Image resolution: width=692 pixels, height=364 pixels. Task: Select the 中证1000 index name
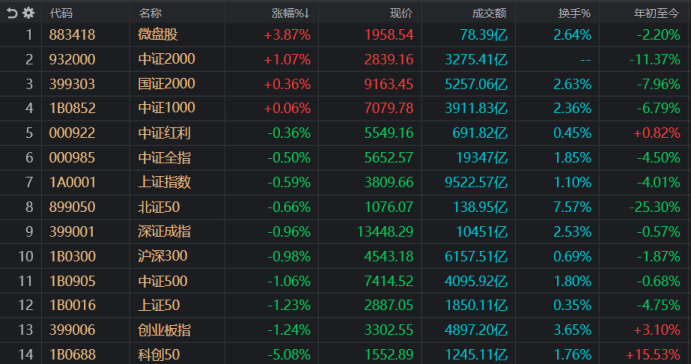(166, 108)
